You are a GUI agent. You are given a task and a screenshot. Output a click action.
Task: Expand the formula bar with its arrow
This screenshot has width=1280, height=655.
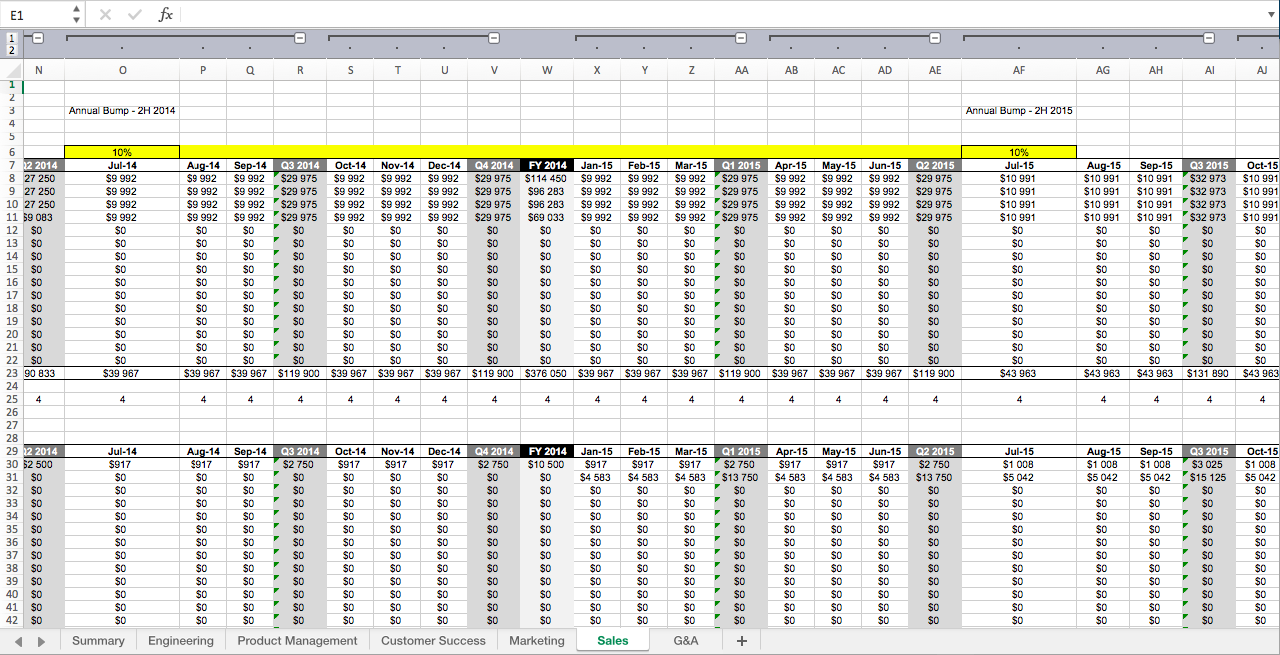1269,15
